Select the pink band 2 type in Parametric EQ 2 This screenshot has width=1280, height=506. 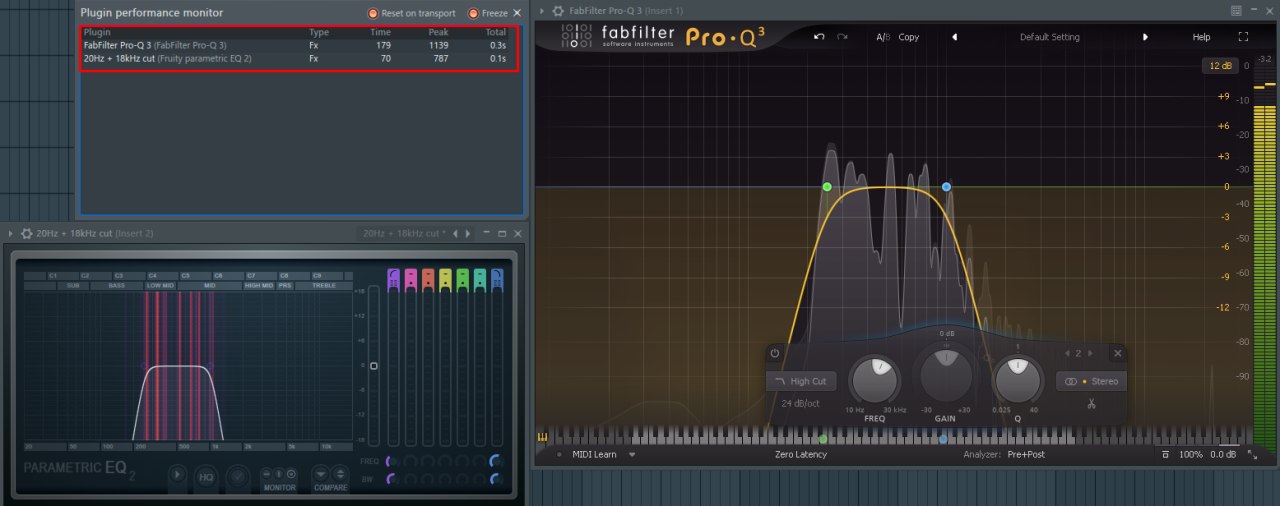point(411,278)
